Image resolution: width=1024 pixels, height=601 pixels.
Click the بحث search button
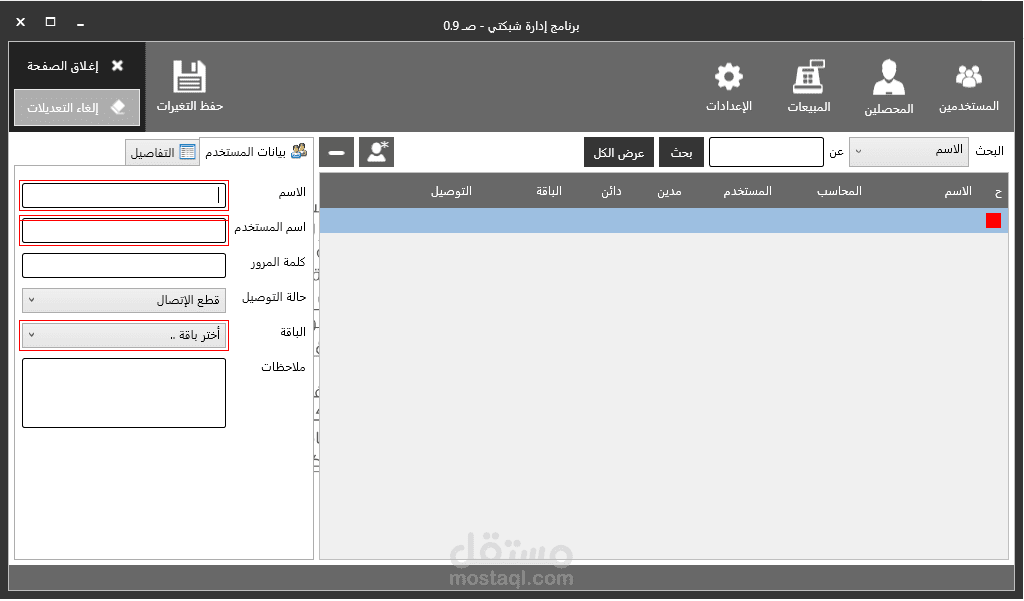[681, 151]
